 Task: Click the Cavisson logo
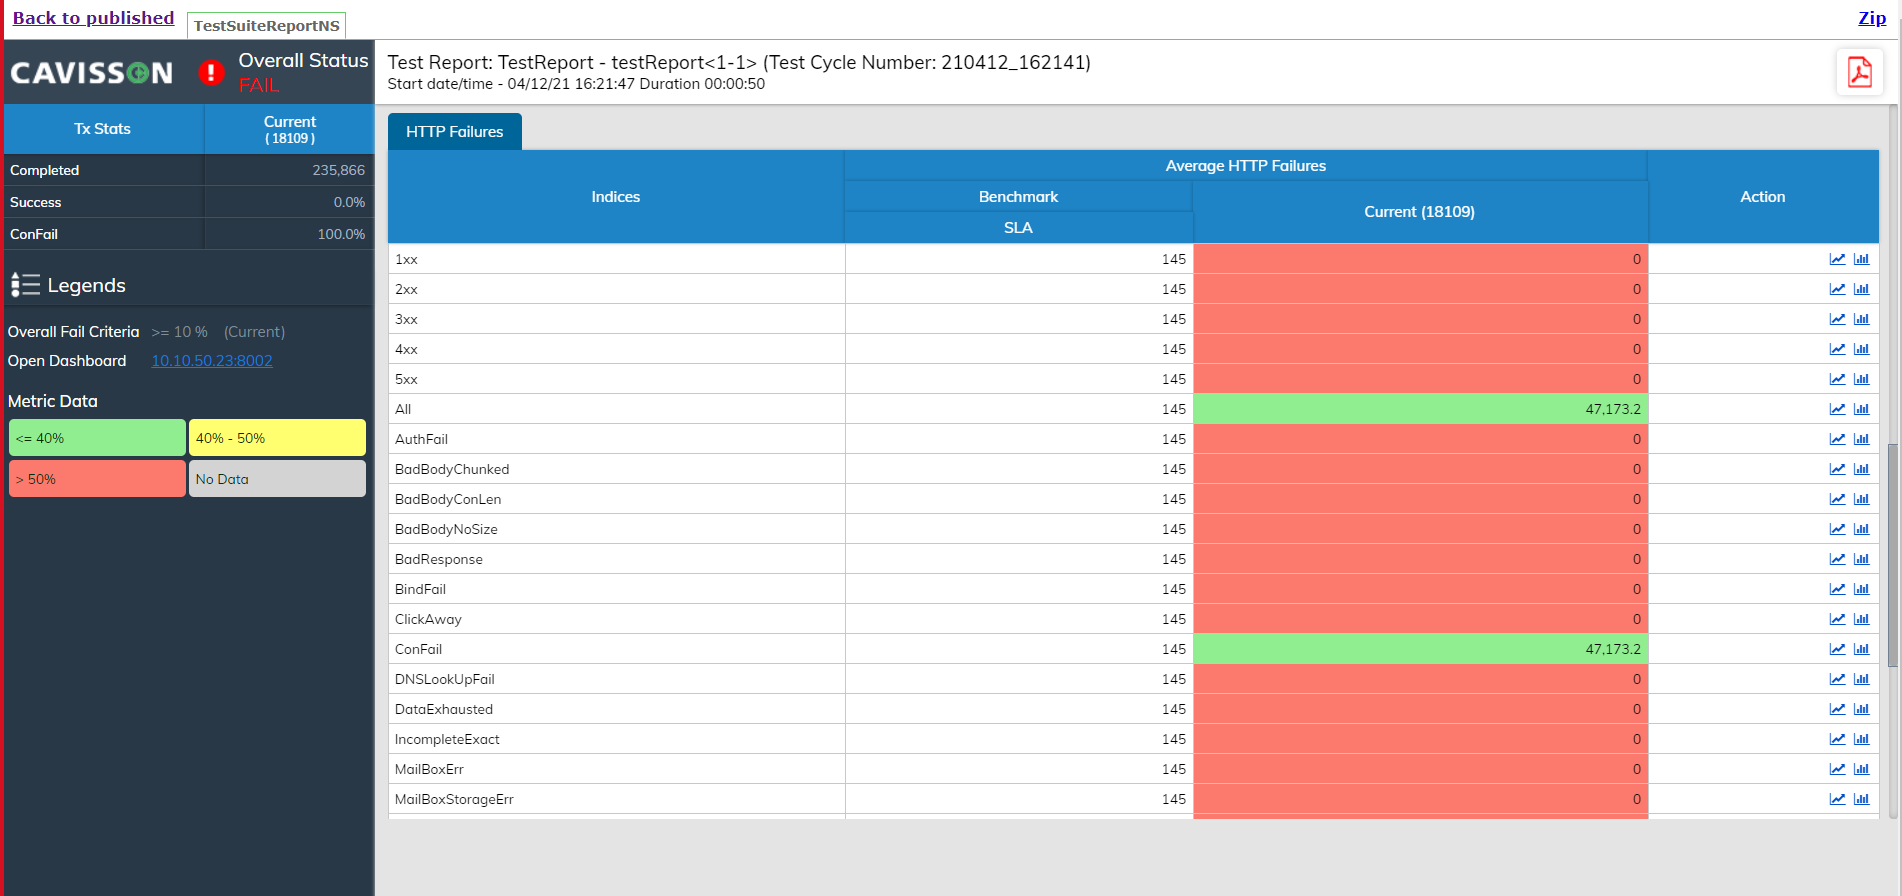(x=92, y=73)
